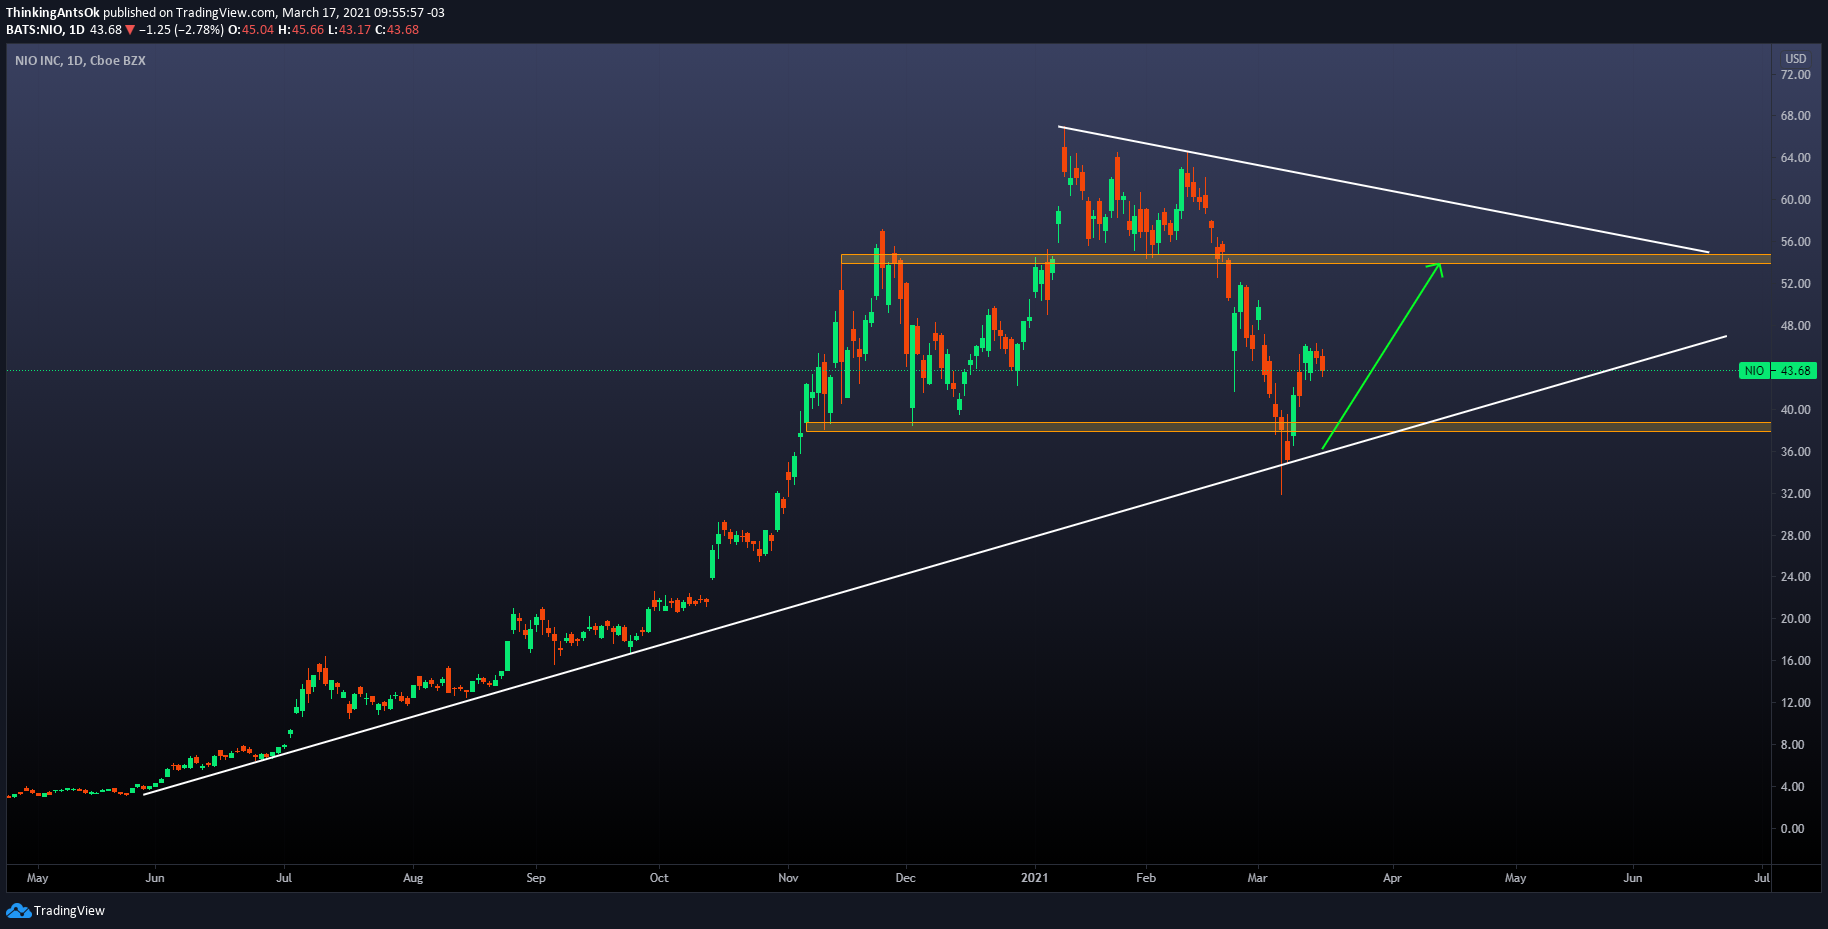Viewport: 1828px width, 929px height.
Task: Click the Mar label on time axis
Action: 1257,878
